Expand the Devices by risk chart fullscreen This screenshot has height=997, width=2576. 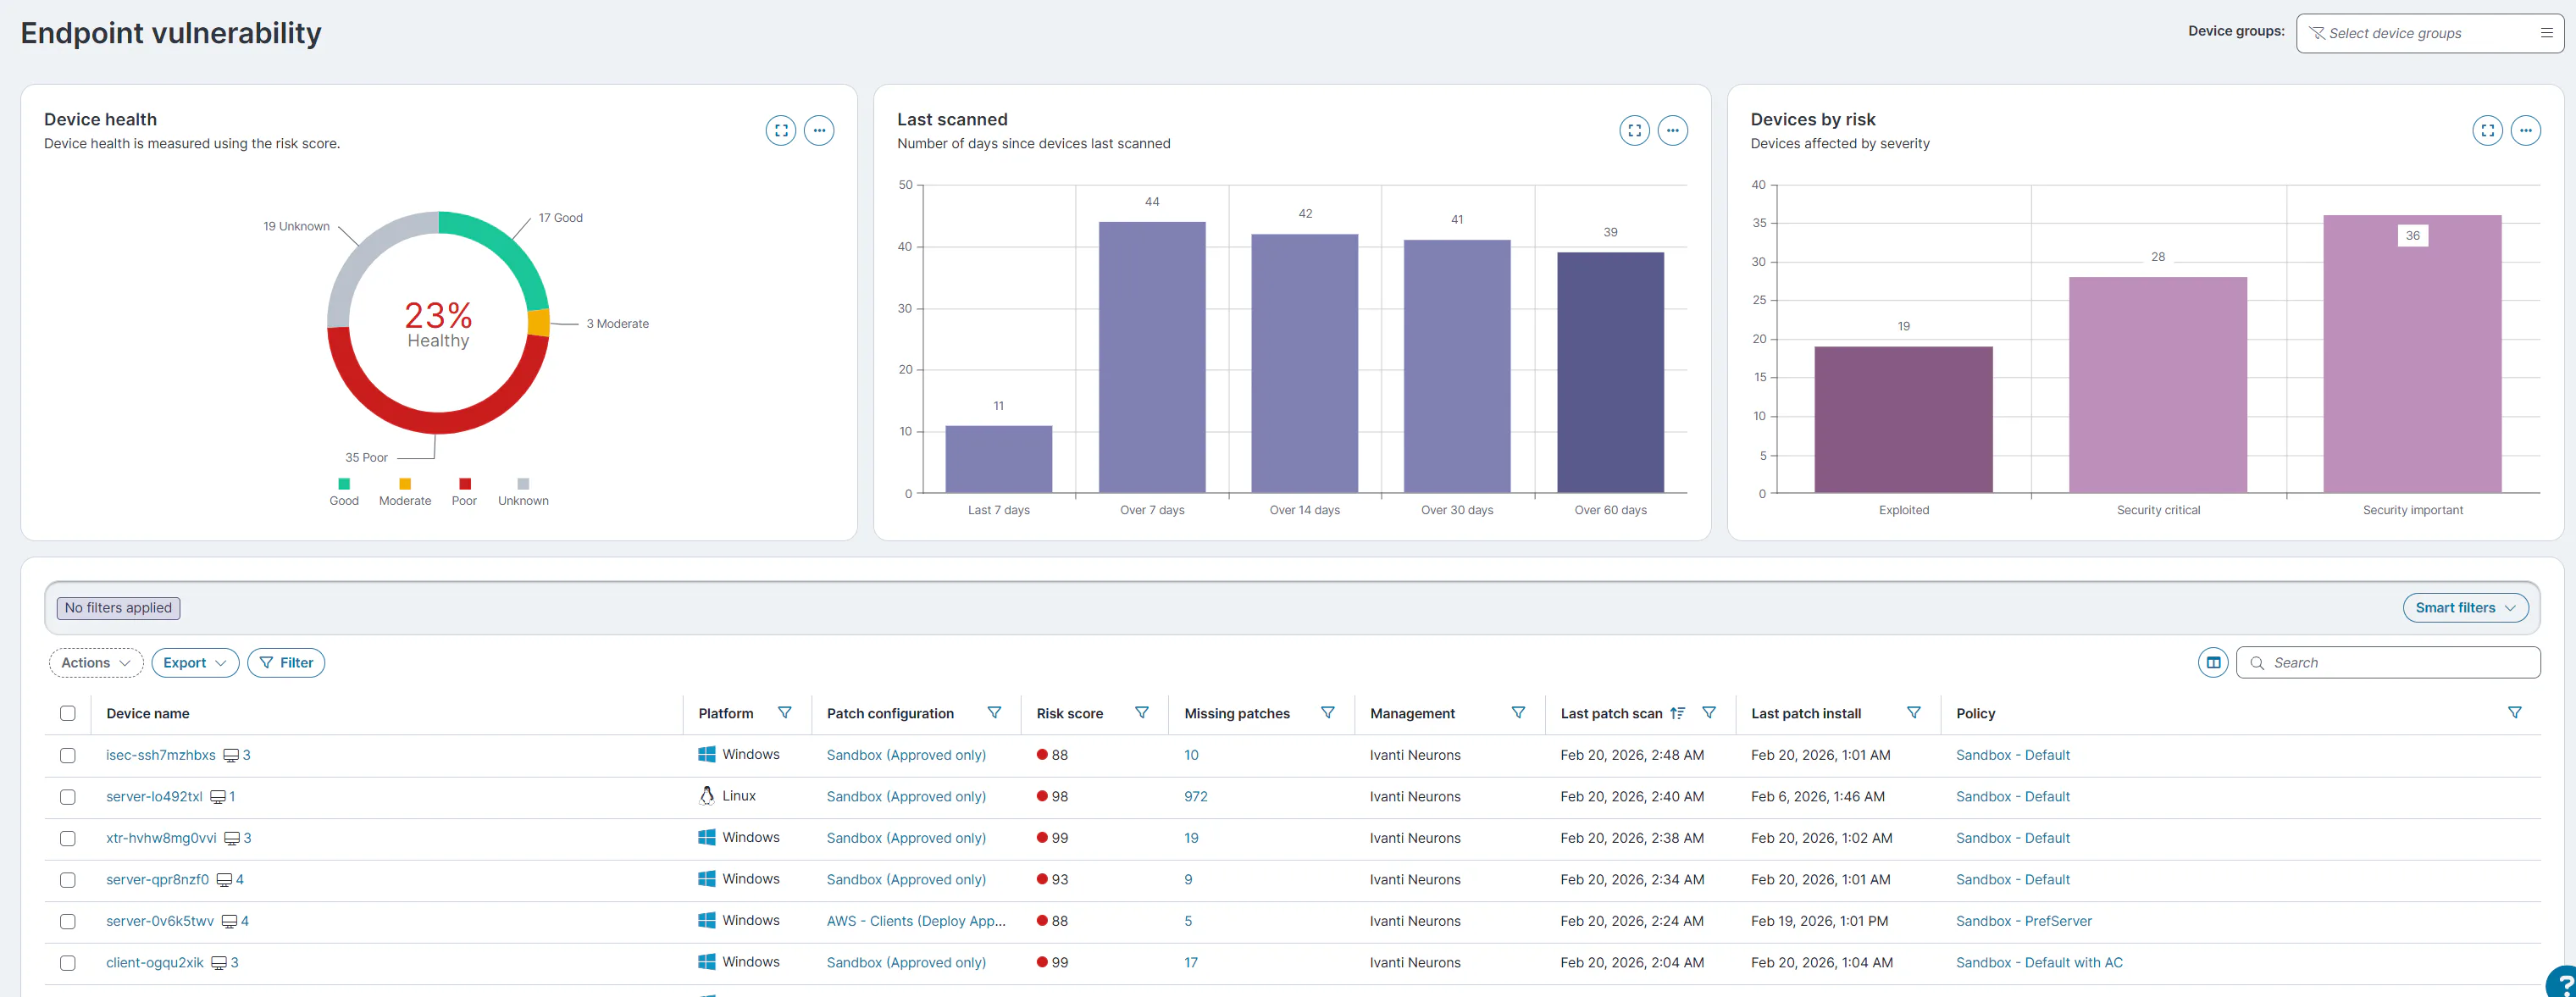coord(2487,130)
